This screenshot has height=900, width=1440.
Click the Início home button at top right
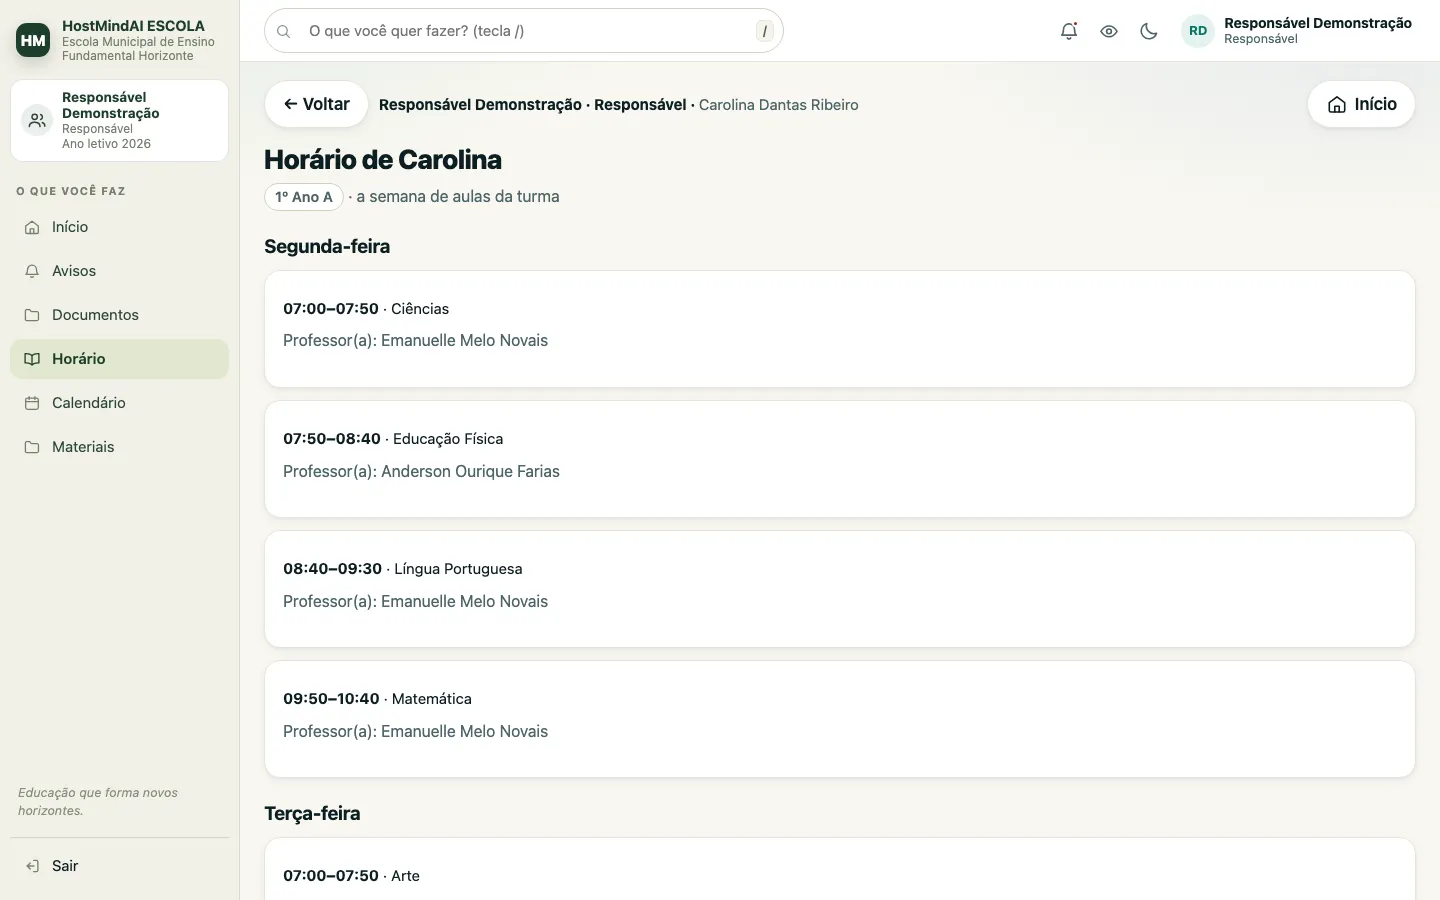click(1361, 104)
